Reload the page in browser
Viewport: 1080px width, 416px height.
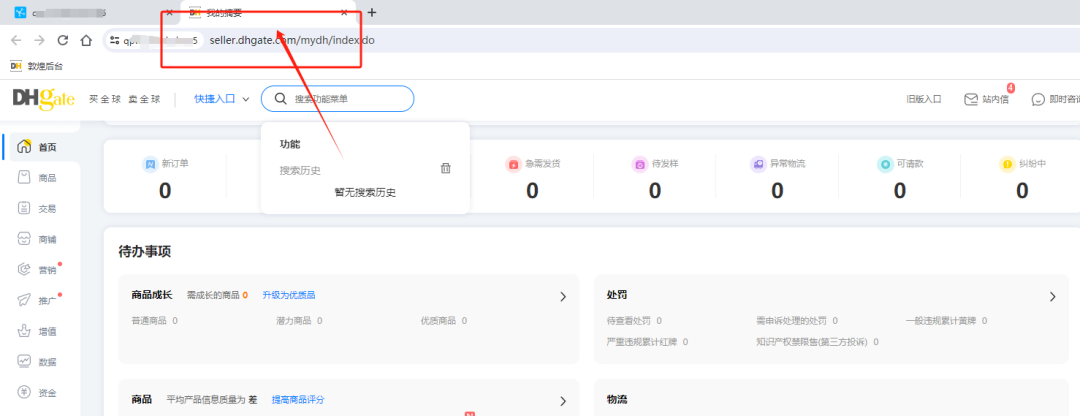point(63,40)
